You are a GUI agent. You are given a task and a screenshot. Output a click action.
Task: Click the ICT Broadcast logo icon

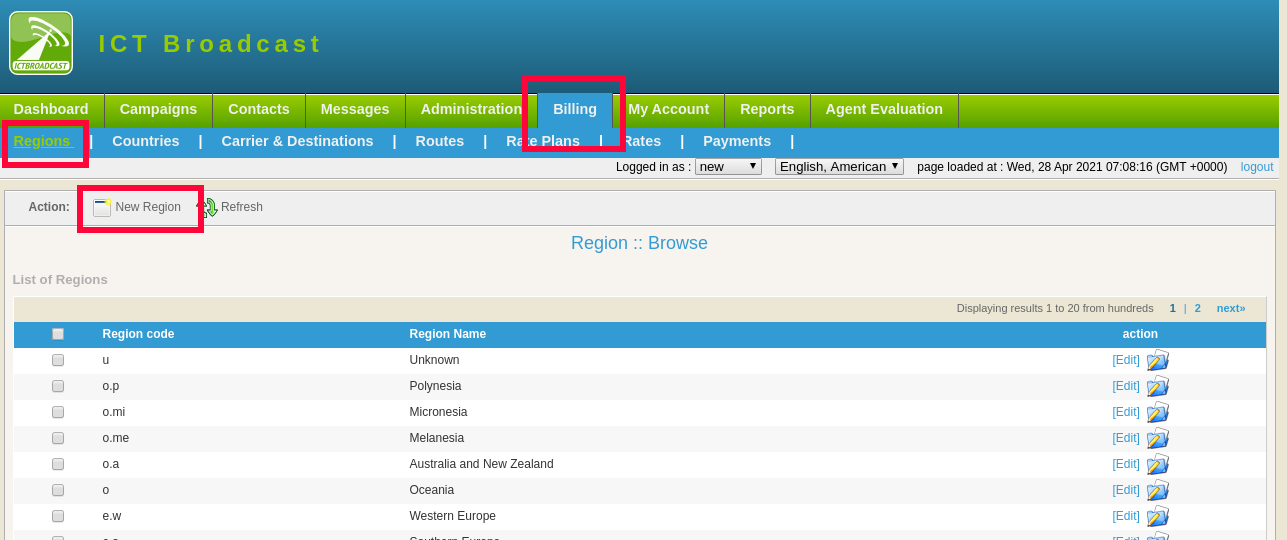(x=41, y=42)
